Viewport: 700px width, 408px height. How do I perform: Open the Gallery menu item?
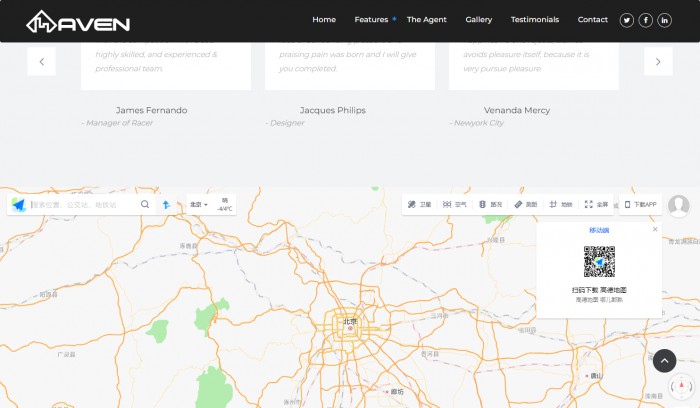click(x=479, y=20)
